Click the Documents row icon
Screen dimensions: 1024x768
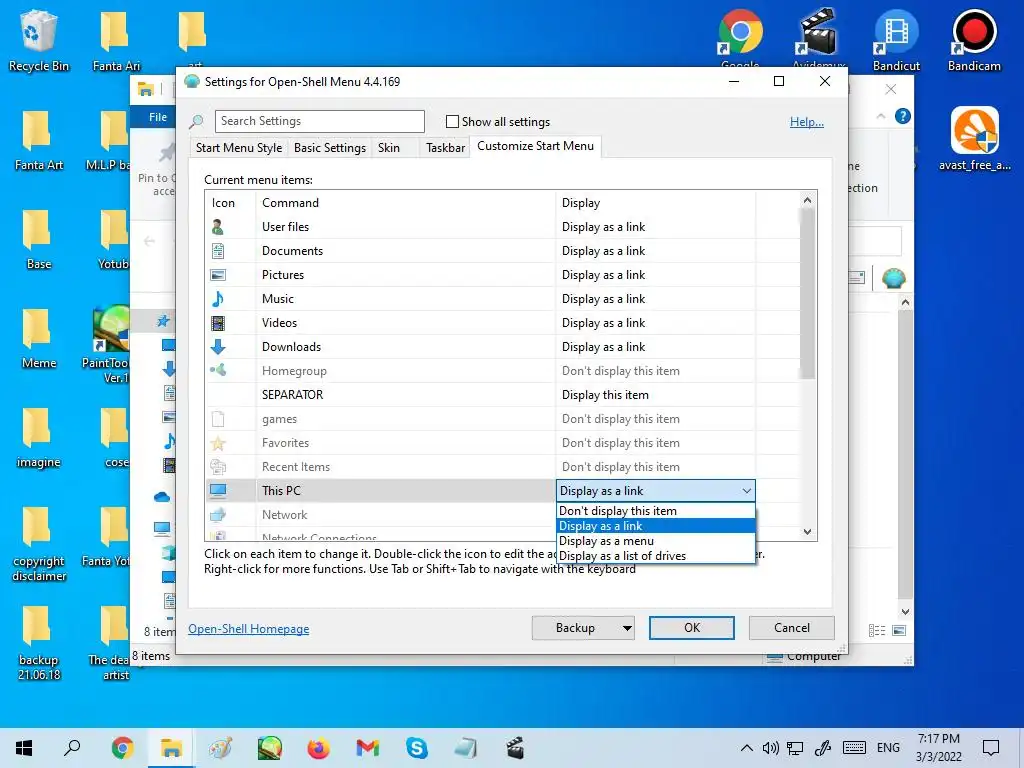(217, 251)
